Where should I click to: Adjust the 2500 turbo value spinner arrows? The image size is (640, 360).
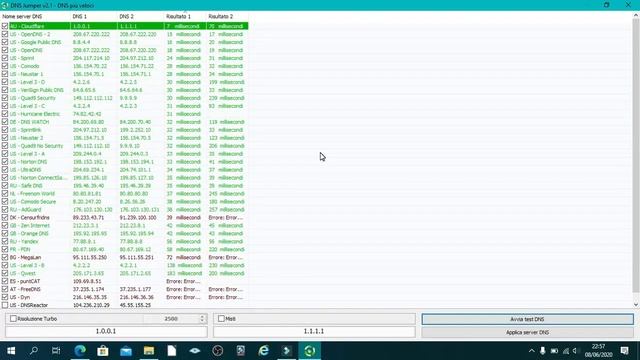pos(202,318)
